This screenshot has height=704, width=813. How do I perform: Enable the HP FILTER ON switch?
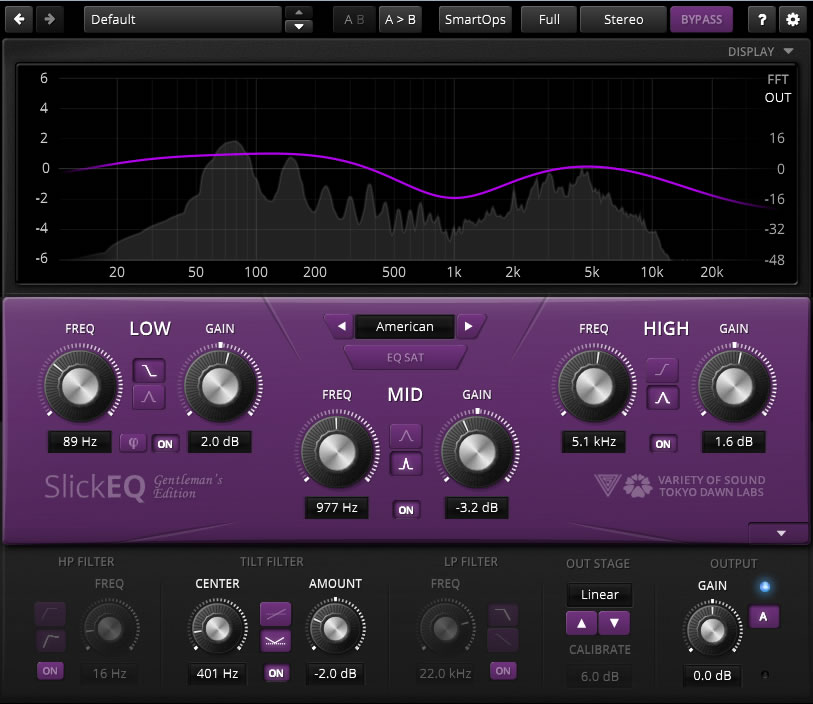click(x=50, y=670)
